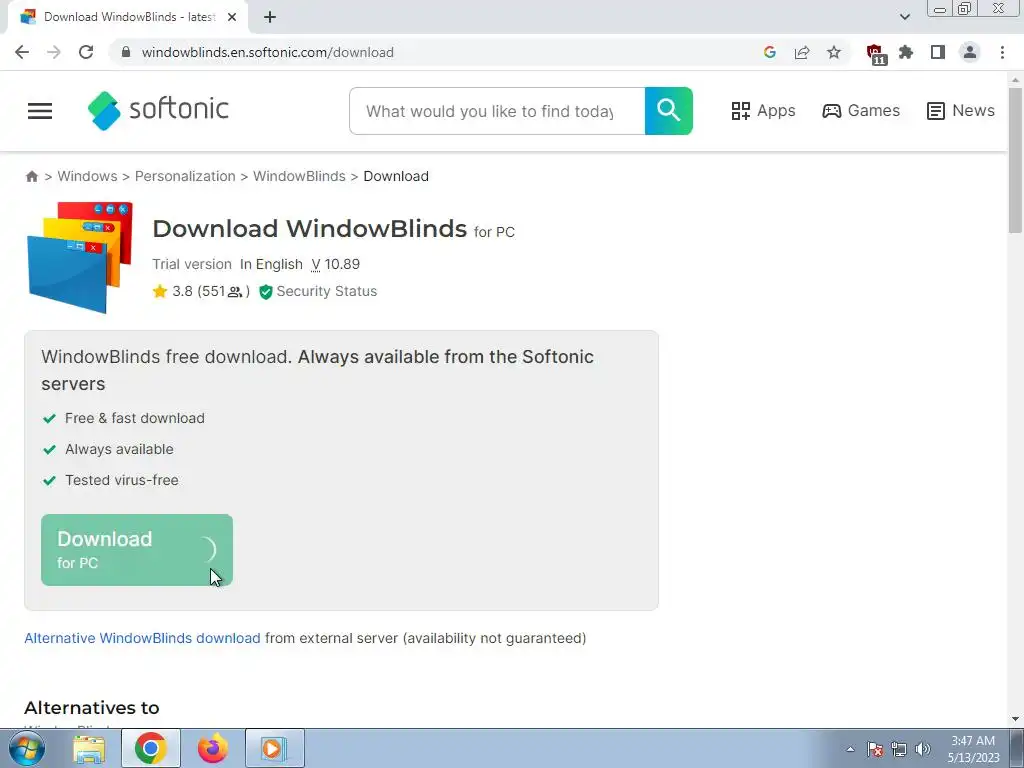
Task: Click the Softonic logo
Action: tap(158, 110)
